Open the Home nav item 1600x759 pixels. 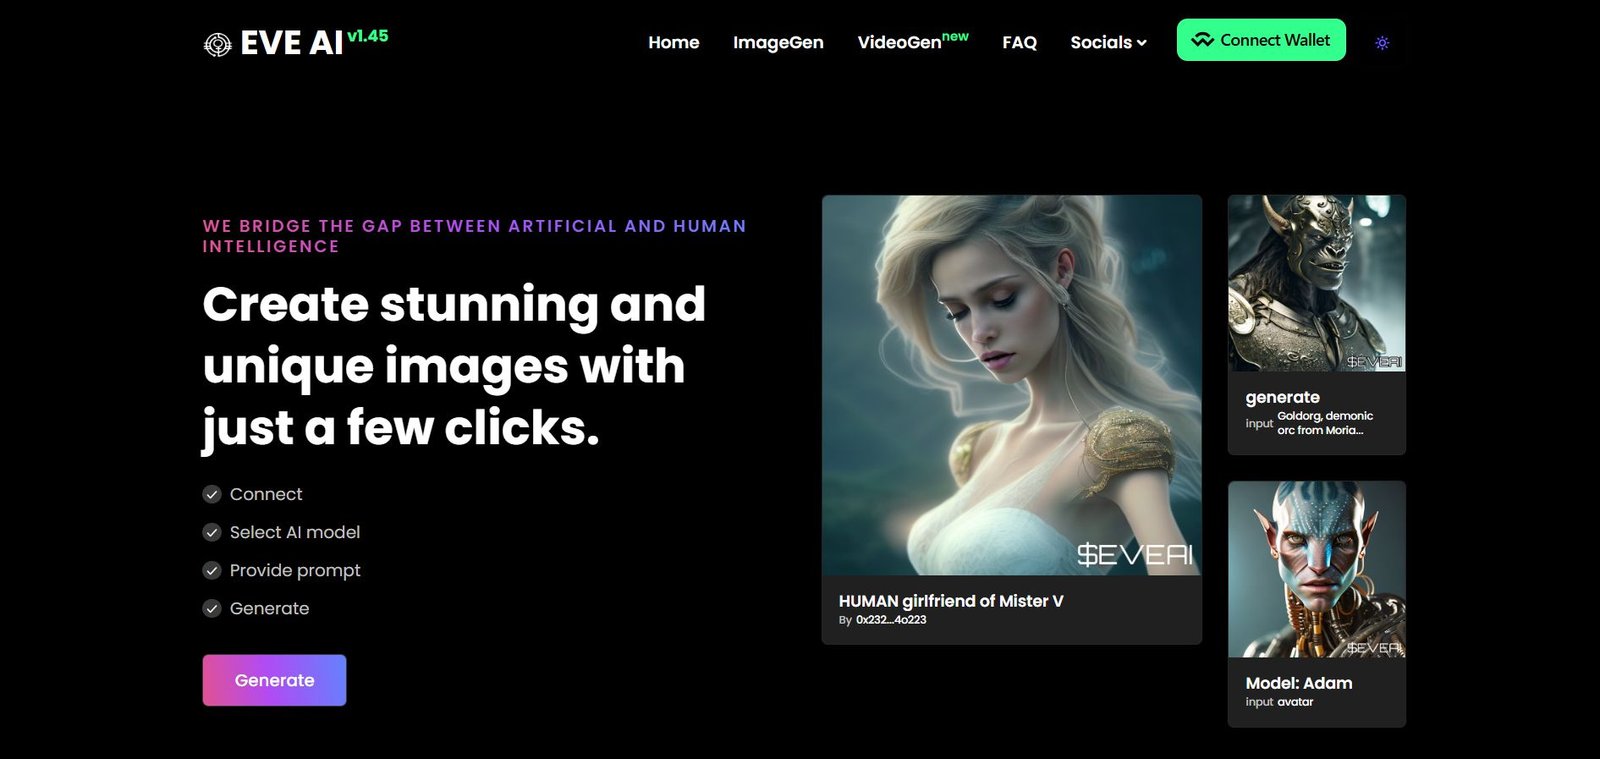pos(673,42)
